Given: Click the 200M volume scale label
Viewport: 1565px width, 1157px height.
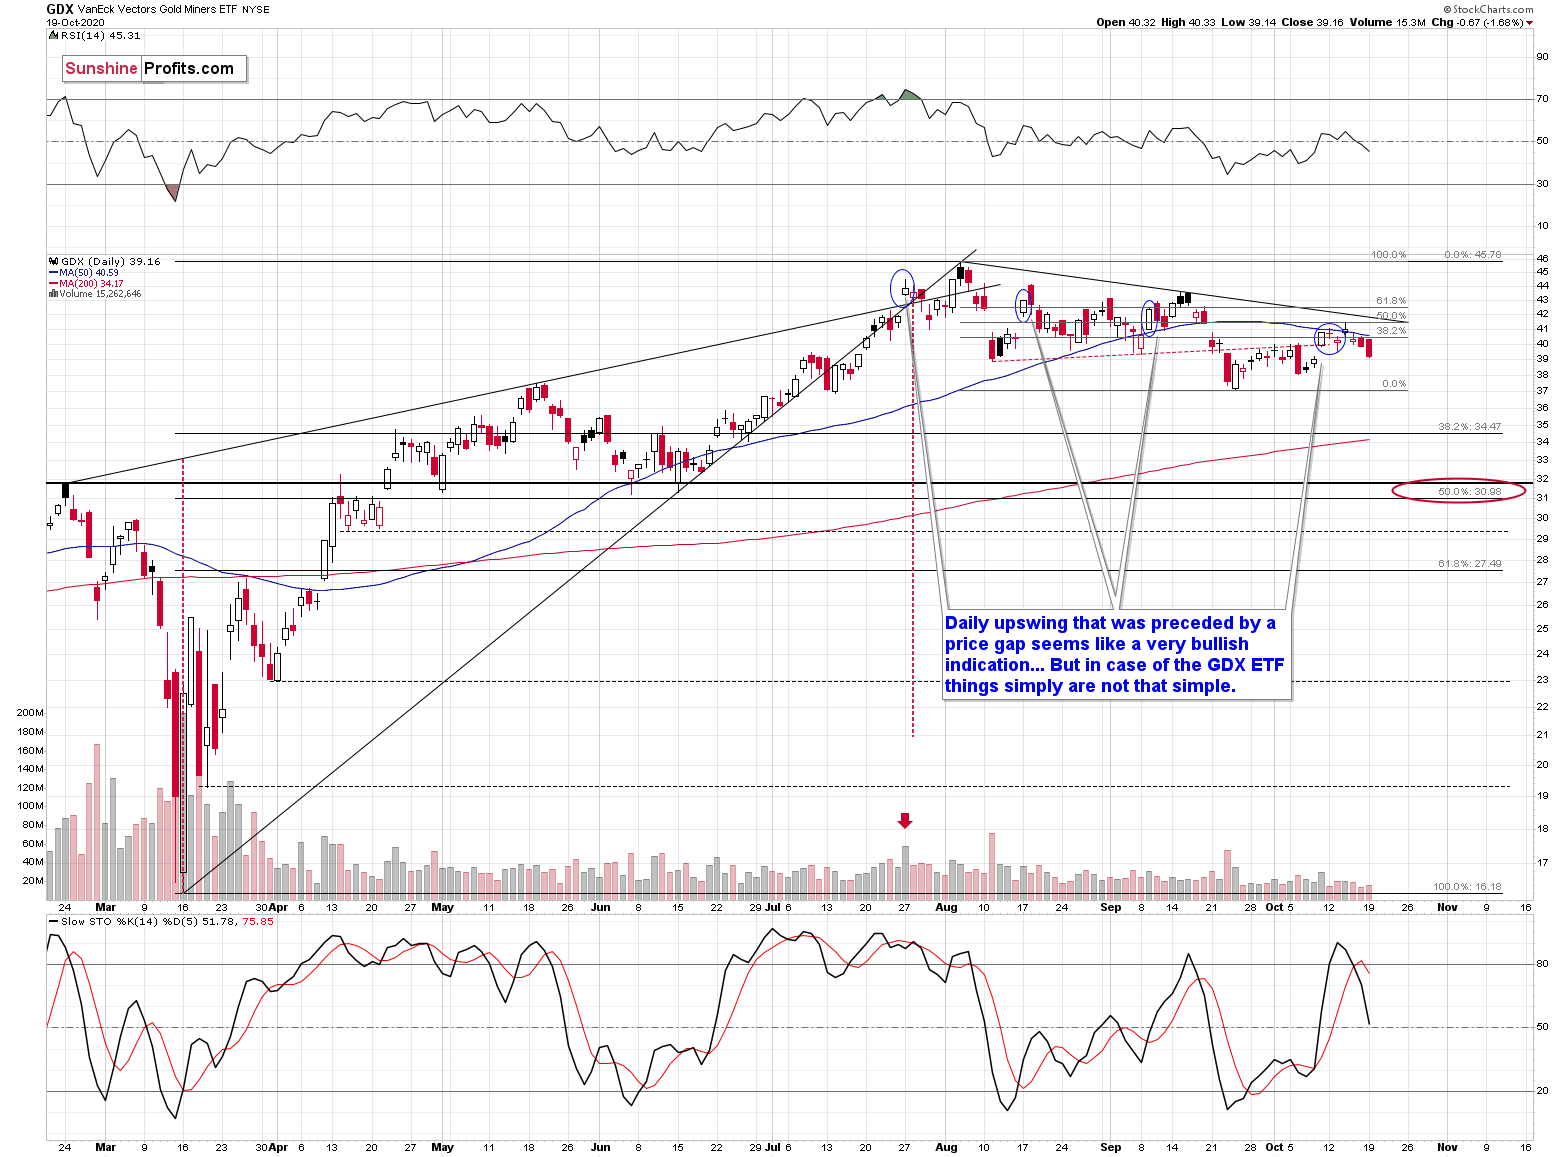Looking at the screenshot, I should point(30,713).
